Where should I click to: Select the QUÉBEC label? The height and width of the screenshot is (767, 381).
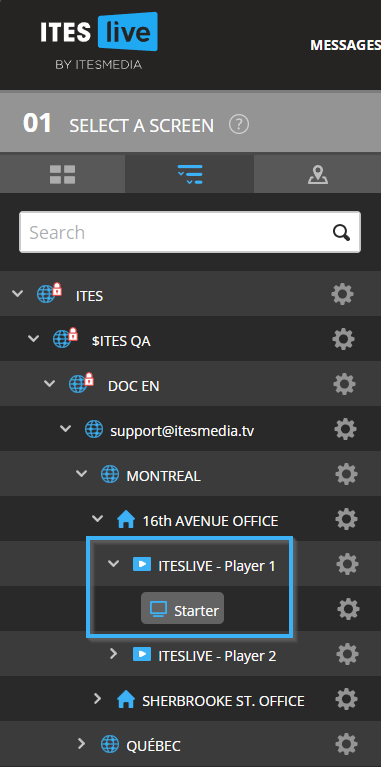154,745
